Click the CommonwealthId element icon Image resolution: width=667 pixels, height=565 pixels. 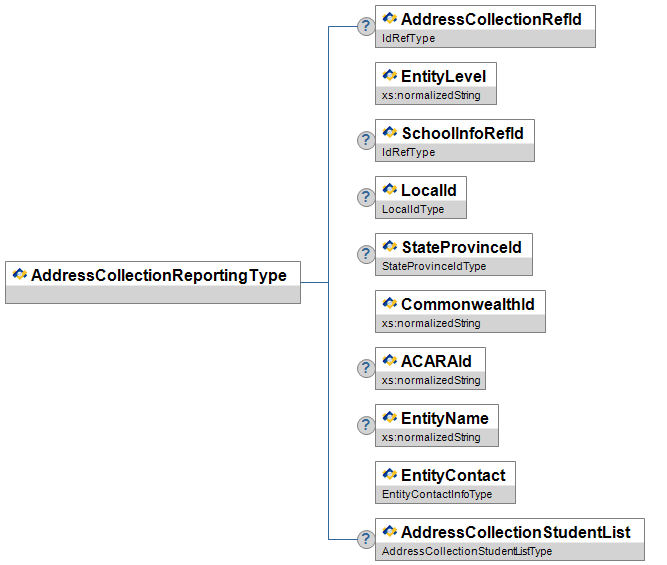(x=389, y=304)
